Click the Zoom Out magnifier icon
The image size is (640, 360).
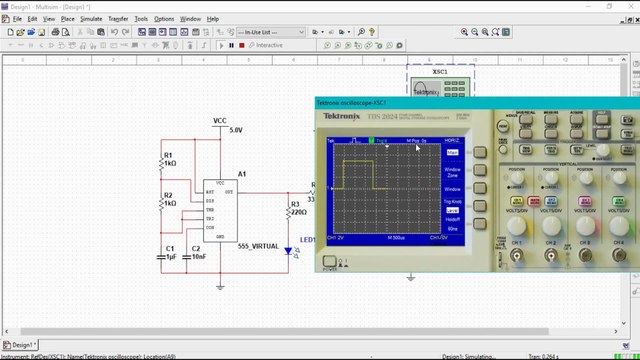[475, 32]
